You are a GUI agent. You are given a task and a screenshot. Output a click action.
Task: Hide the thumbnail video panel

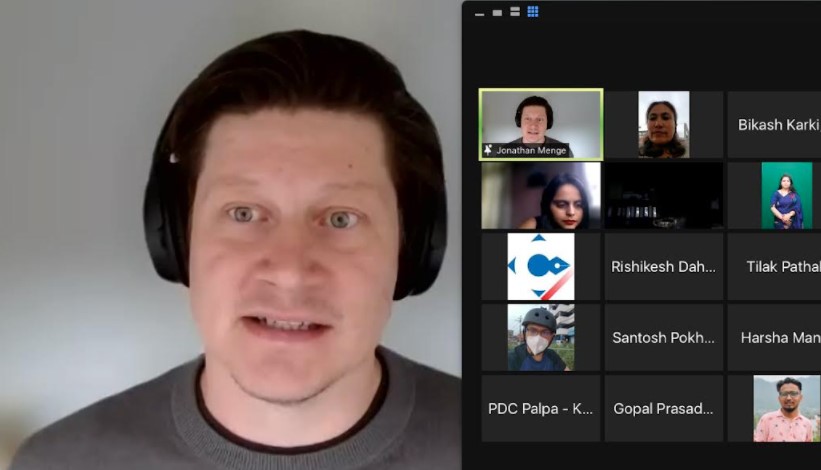coord(480,13)
